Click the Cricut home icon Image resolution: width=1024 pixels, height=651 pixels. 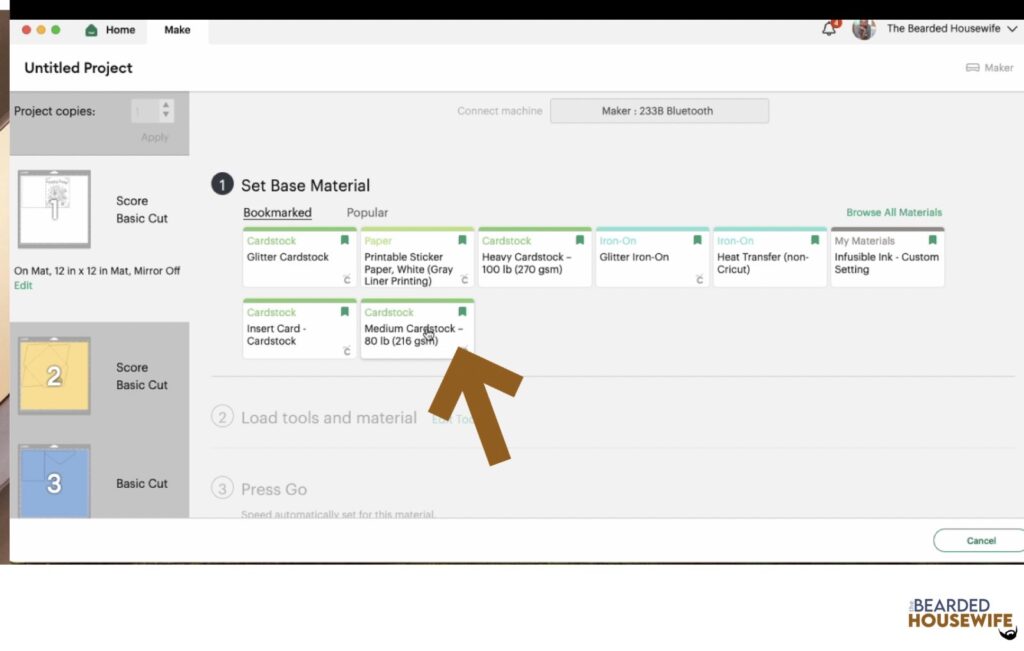(x=92, y=30)
